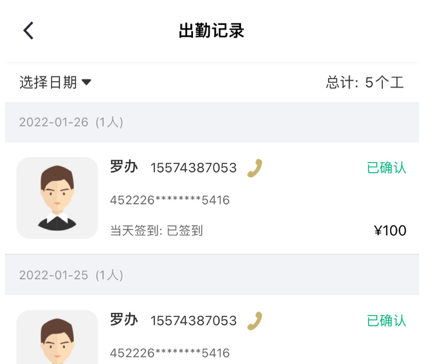The width and height of the screenshot is (436, 364).
Task: Call 罗办 from the 2022-01-26 record
Action: 255,168
